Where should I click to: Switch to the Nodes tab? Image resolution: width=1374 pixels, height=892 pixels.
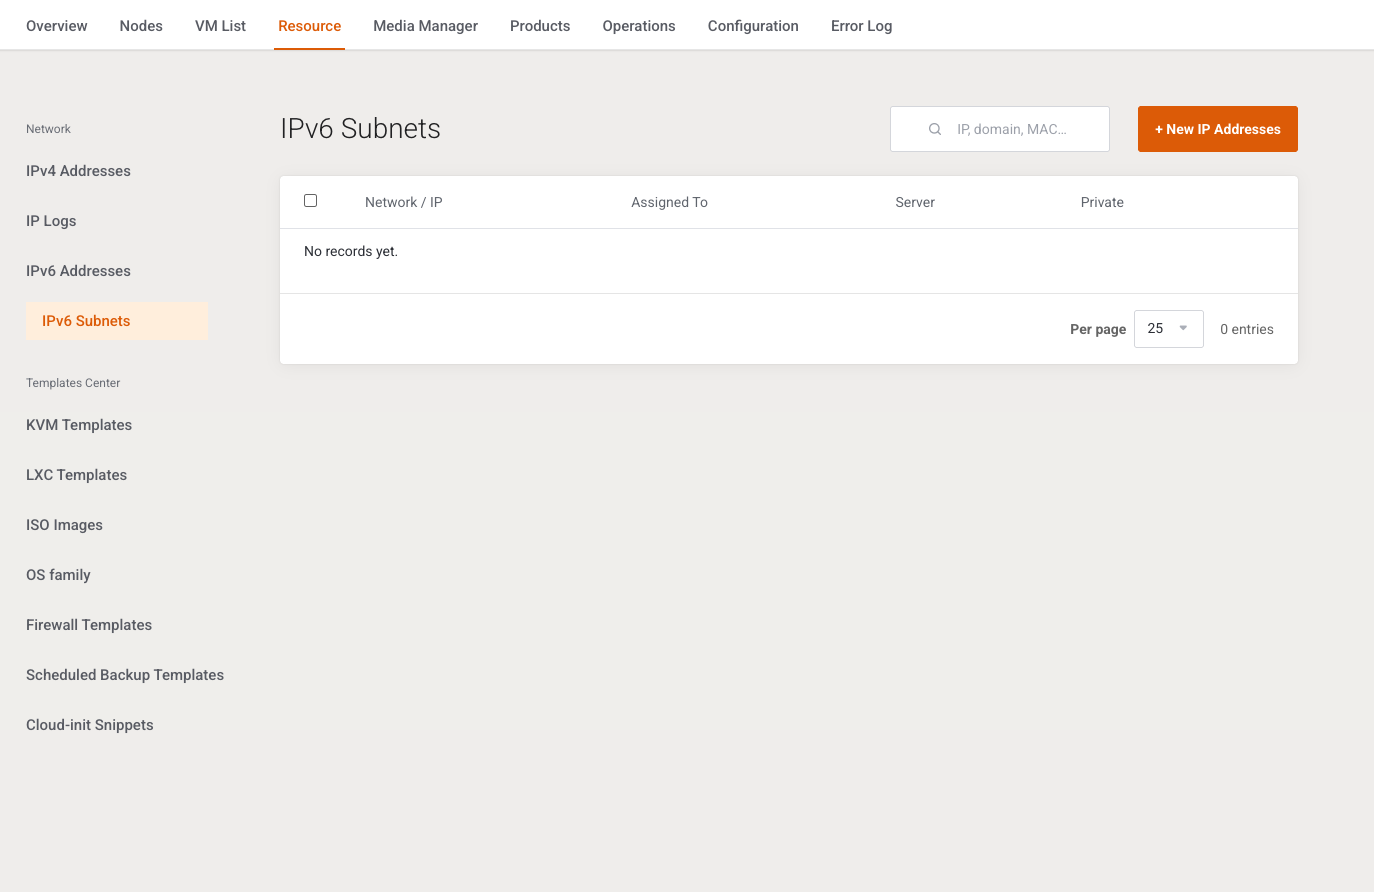coord(141,26)
